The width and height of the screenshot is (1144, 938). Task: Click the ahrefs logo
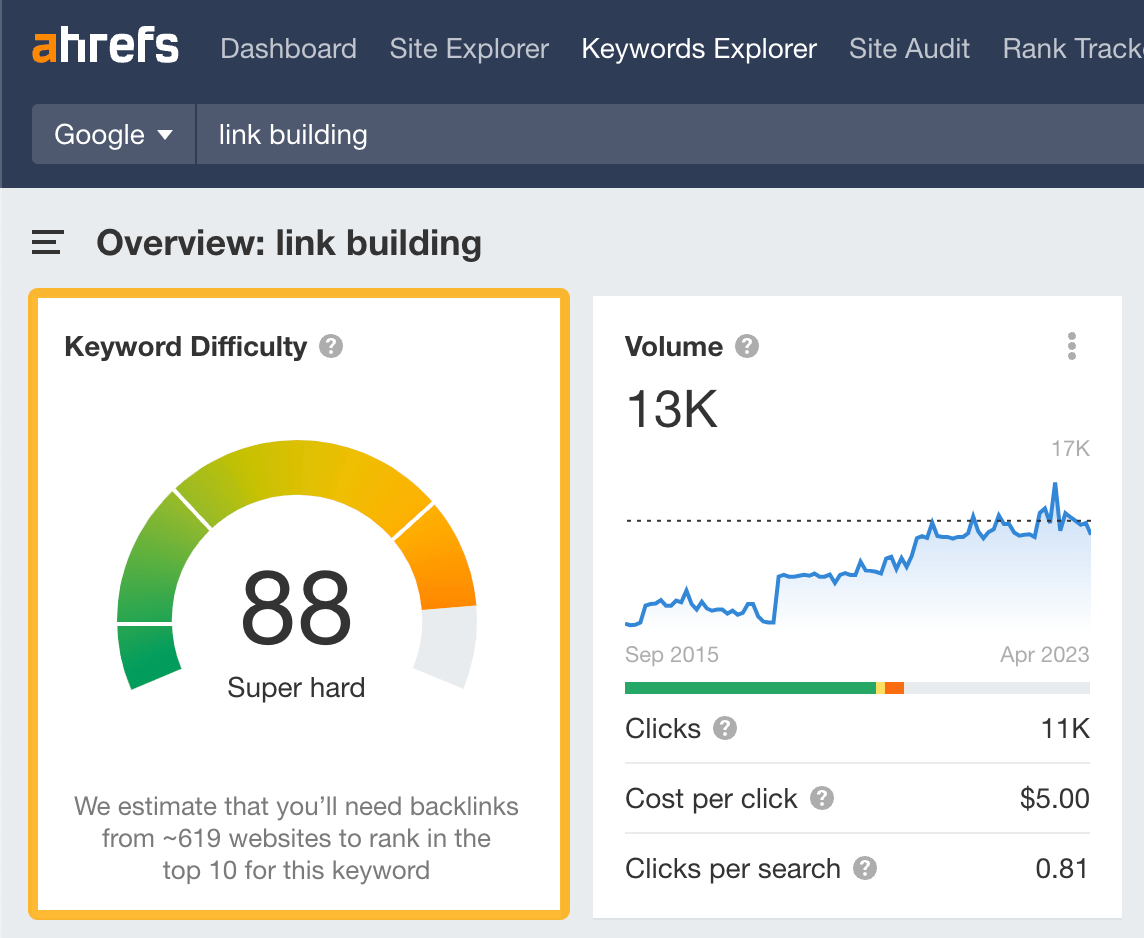tap(106, 46)
